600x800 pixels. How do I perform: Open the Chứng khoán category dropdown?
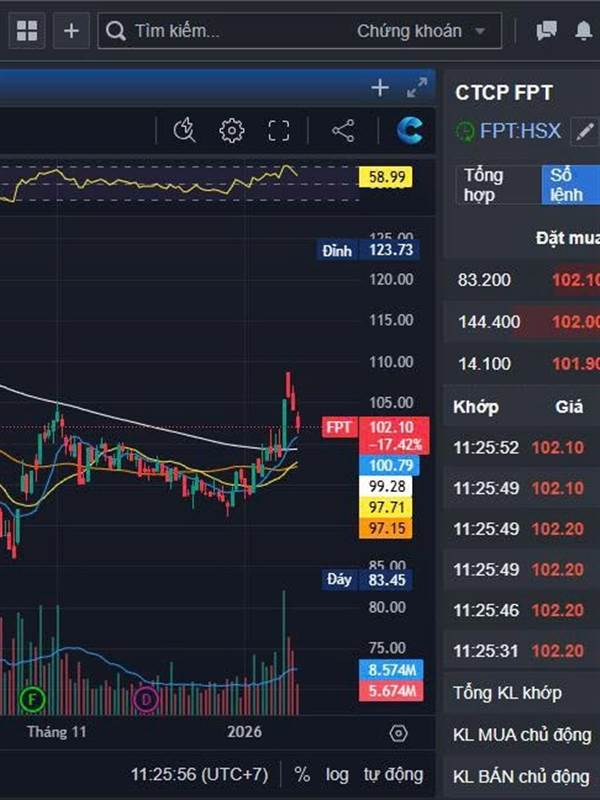(420, 31)
